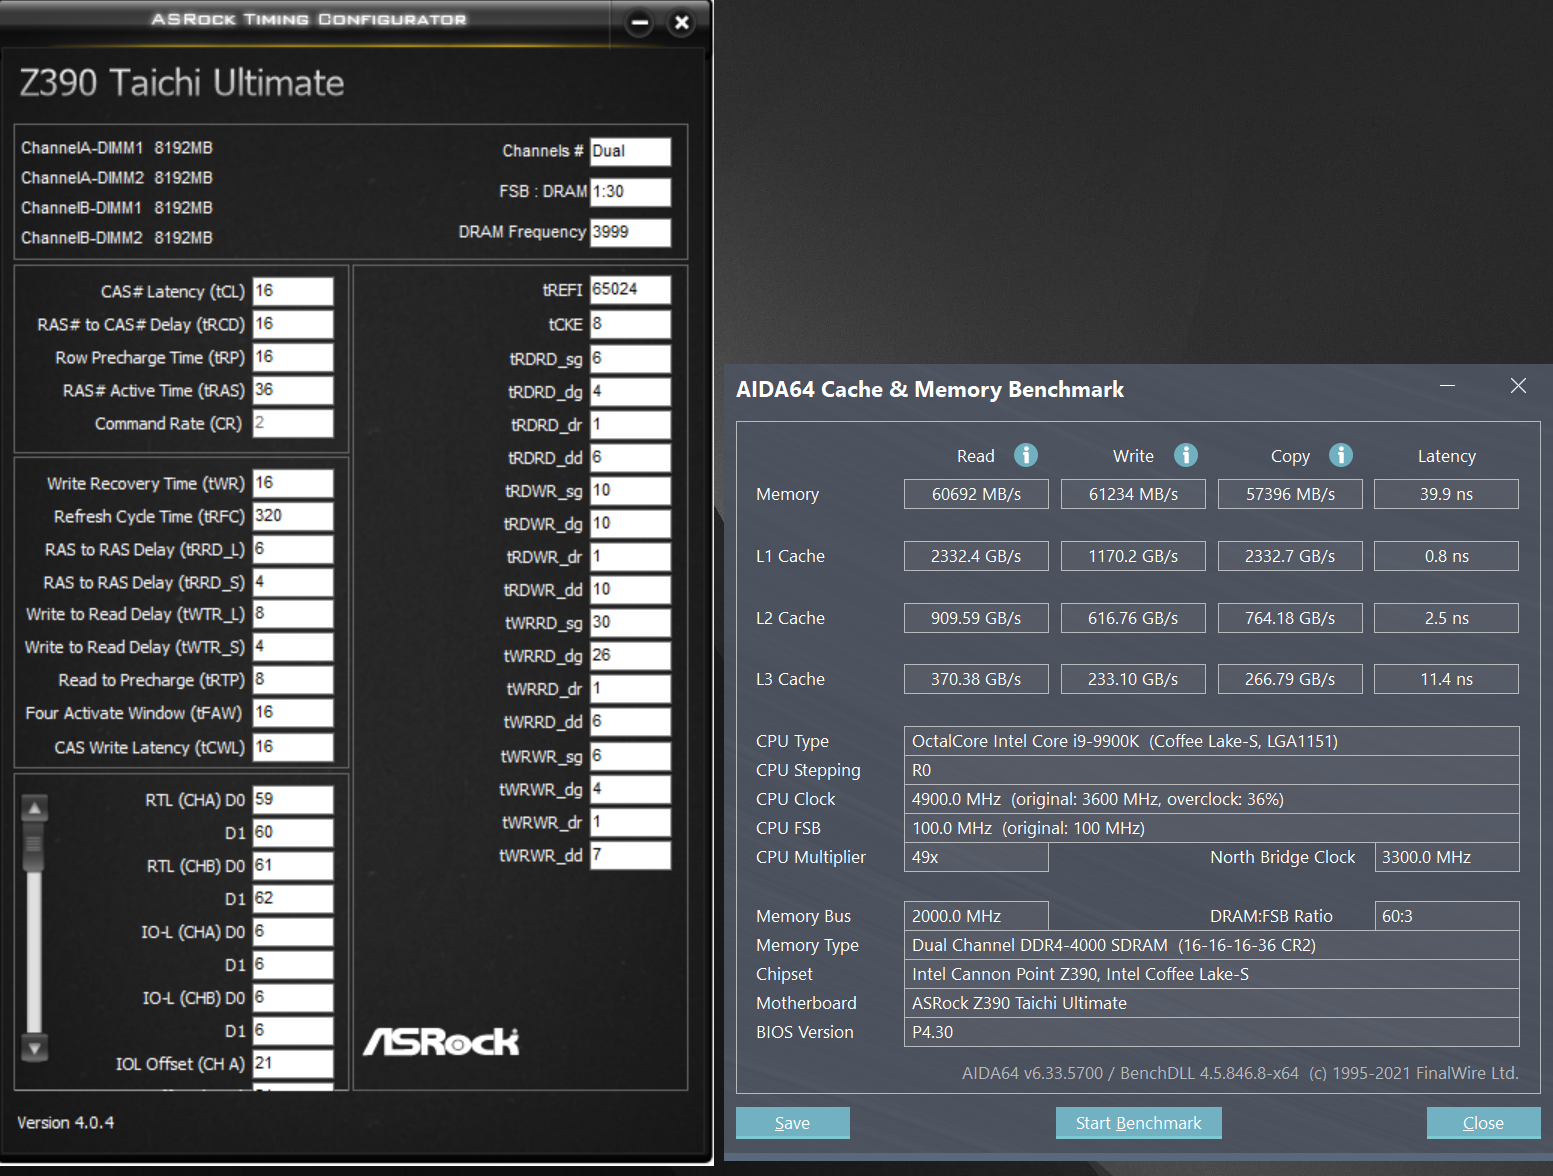Select the Memory Type value DDR4-4000 SDRAM
Viewport: 1553px width, 1176px height.
[x=1212, y=945]
